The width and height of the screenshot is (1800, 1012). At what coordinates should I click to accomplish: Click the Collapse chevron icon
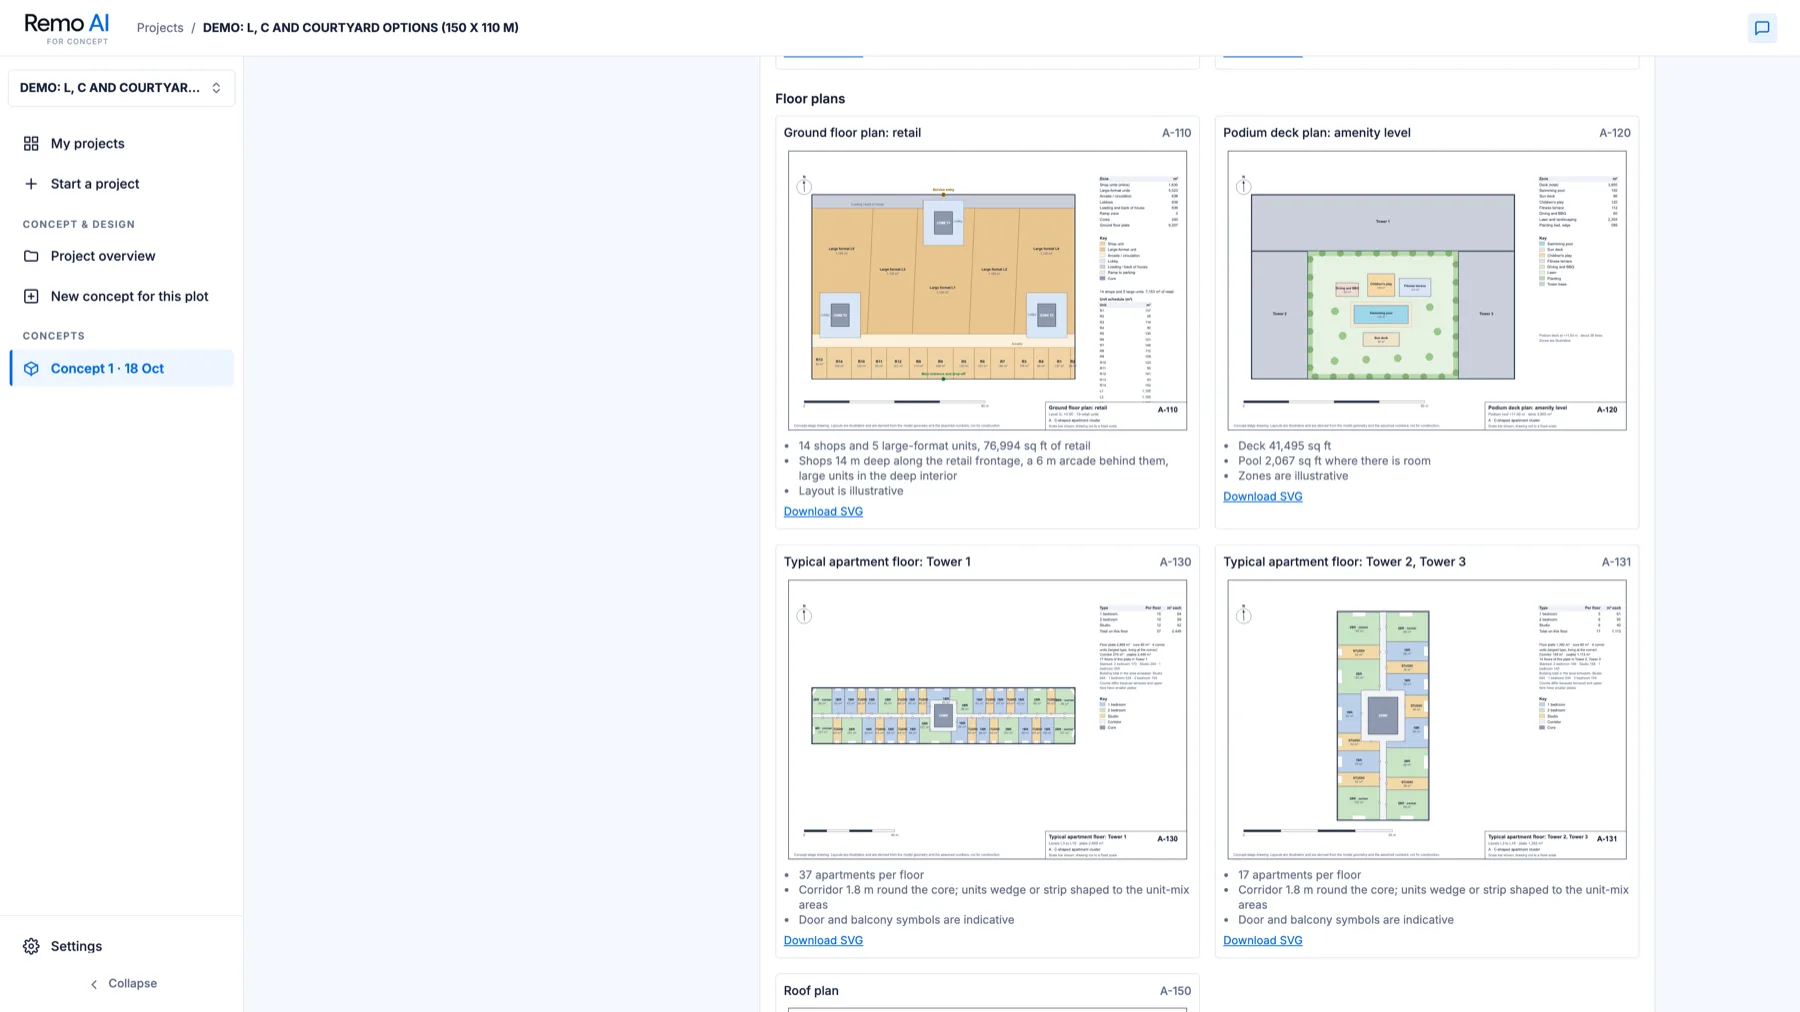(94, 984)
